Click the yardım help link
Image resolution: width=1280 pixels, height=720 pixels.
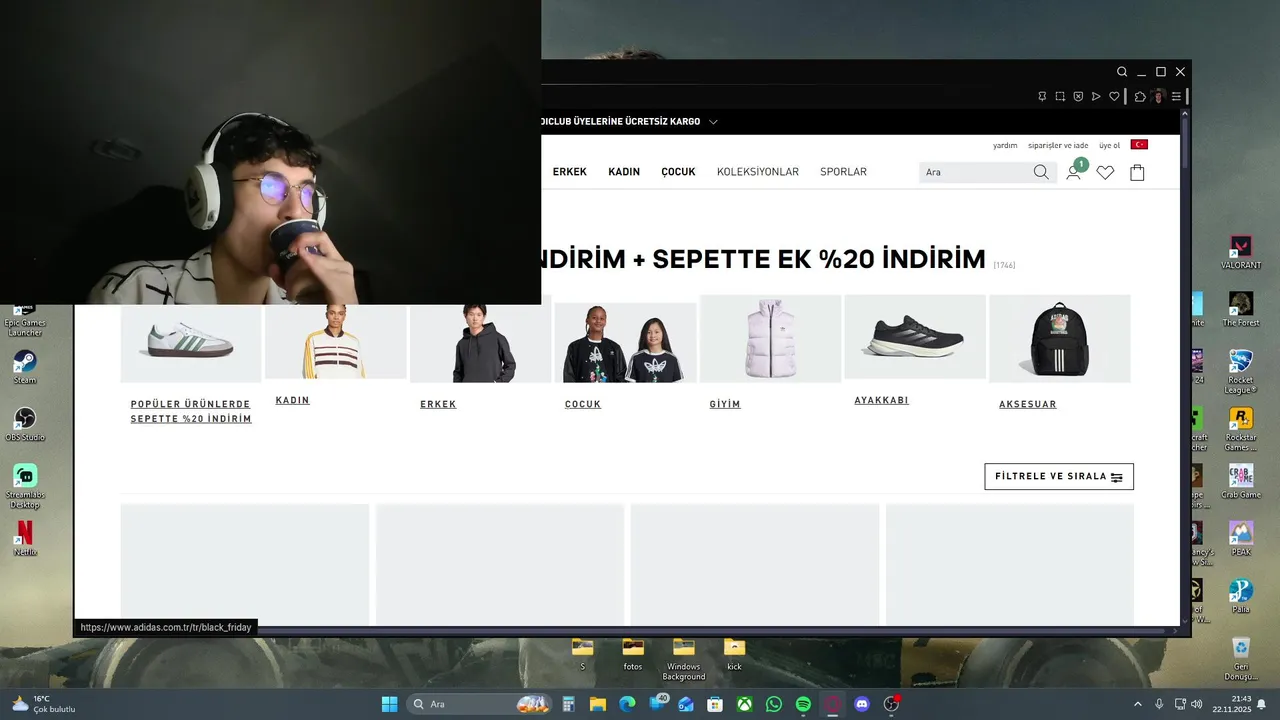[1005, 145]
